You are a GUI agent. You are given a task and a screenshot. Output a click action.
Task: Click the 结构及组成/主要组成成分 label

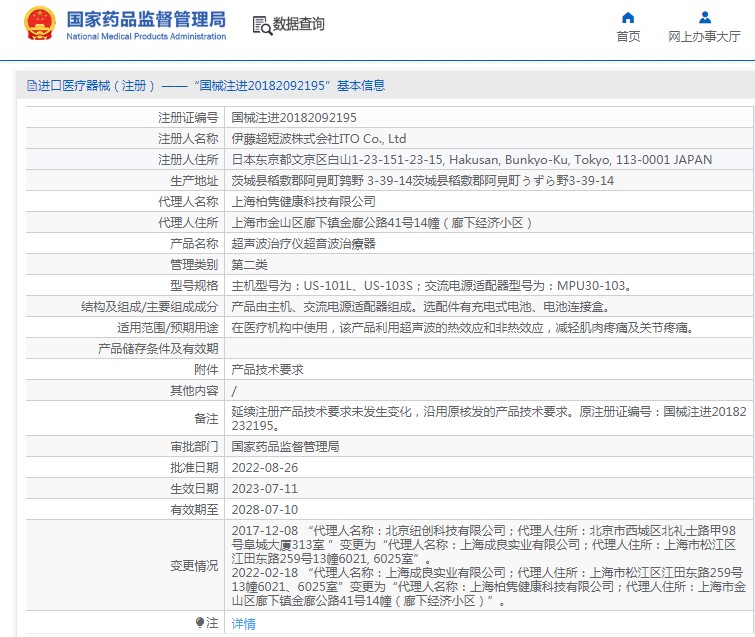point(150,307)
